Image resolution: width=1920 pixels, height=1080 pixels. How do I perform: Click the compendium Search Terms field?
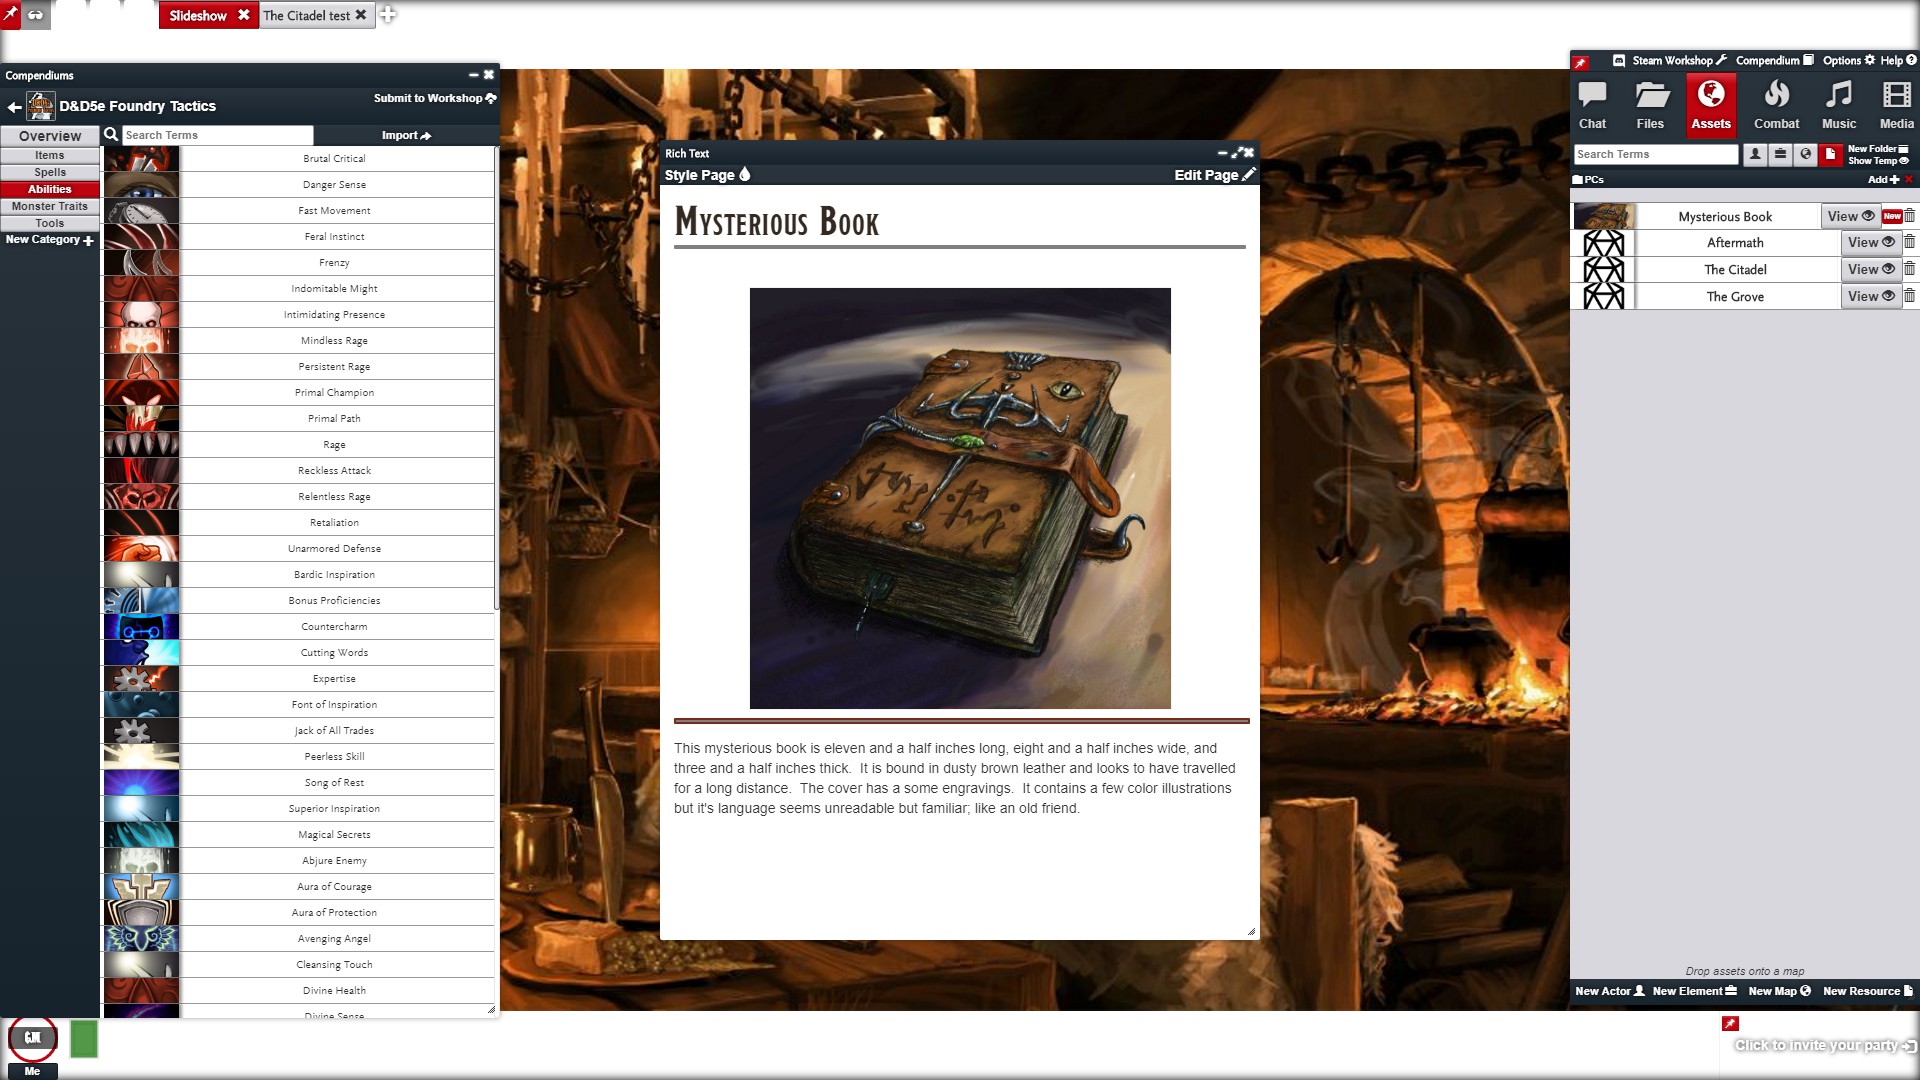(217, 135)
